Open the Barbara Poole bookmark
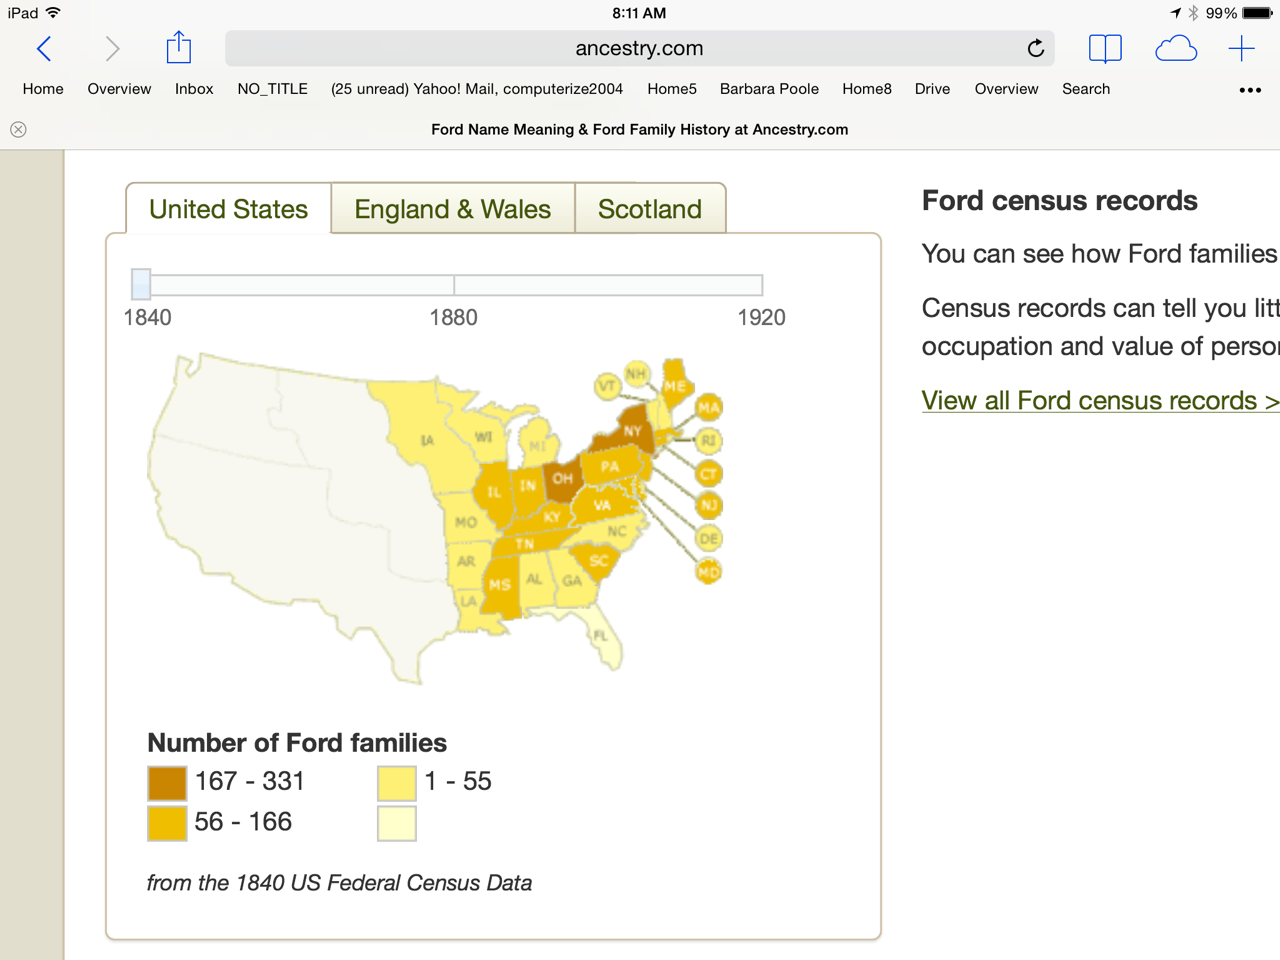 (x=769, y=89)
